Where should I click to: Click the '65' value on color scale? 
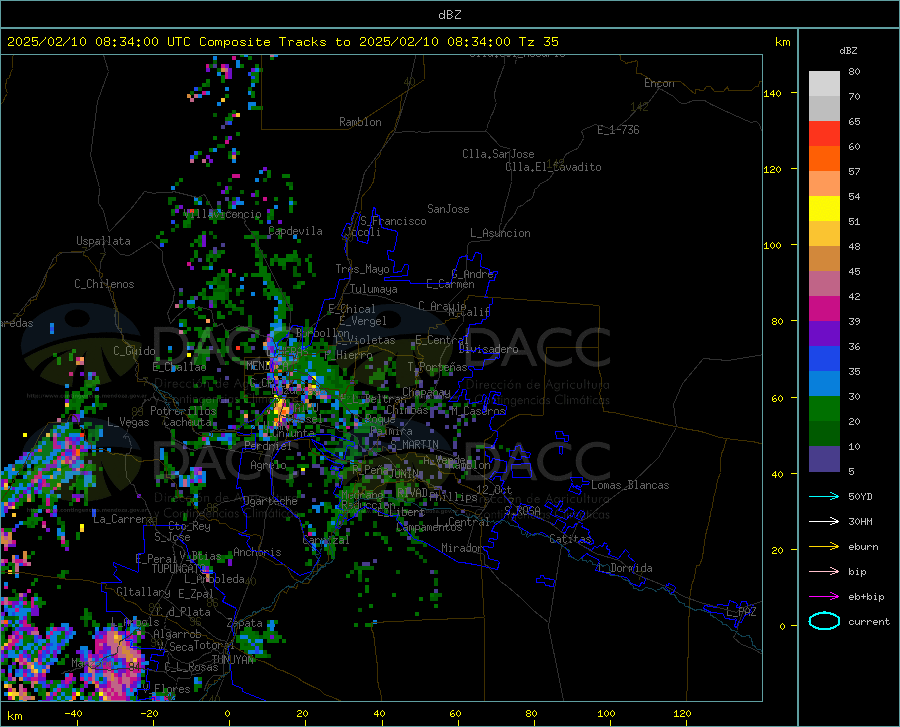(x=854, y=122)
